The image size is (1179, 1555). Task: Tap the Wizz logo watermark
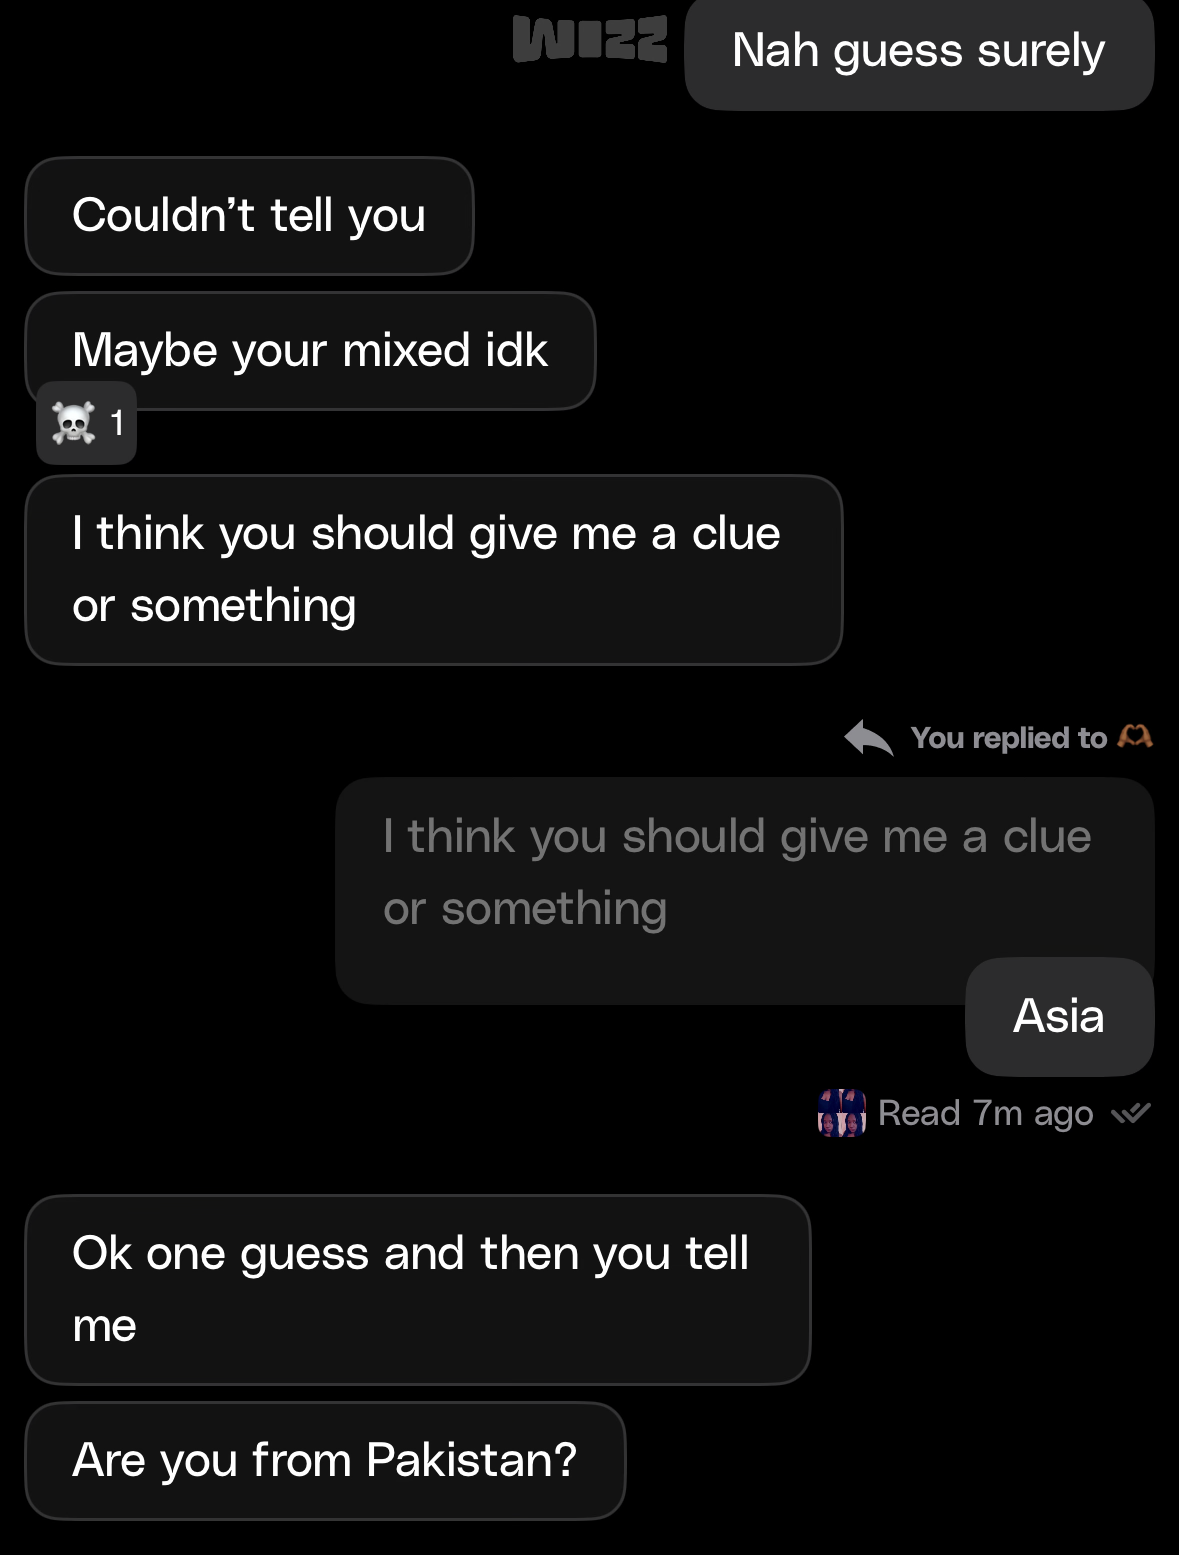(589, 40)
